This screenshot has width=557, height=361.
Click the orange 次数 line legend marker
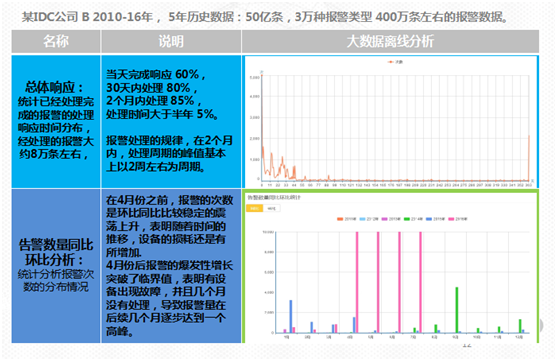tap(391, 62)
